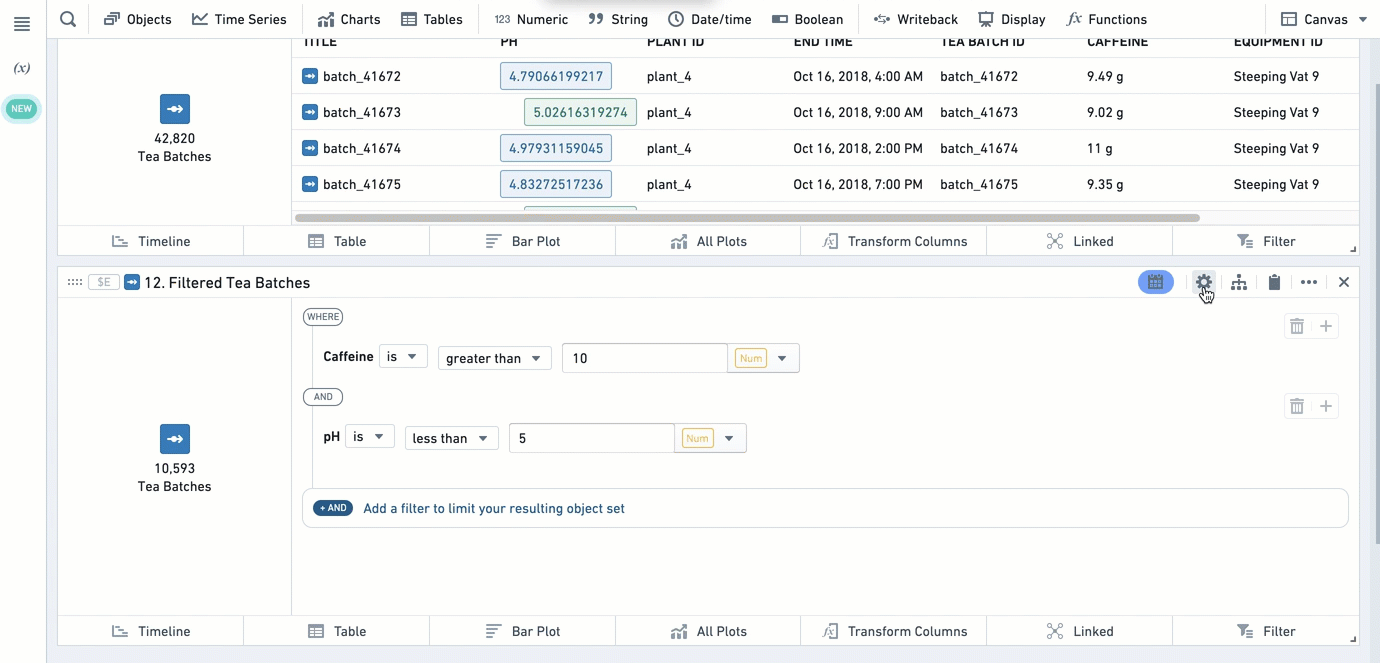1380x663 pixels.
Task: Open upper card Linked tab
Action: coord(1079,241)
